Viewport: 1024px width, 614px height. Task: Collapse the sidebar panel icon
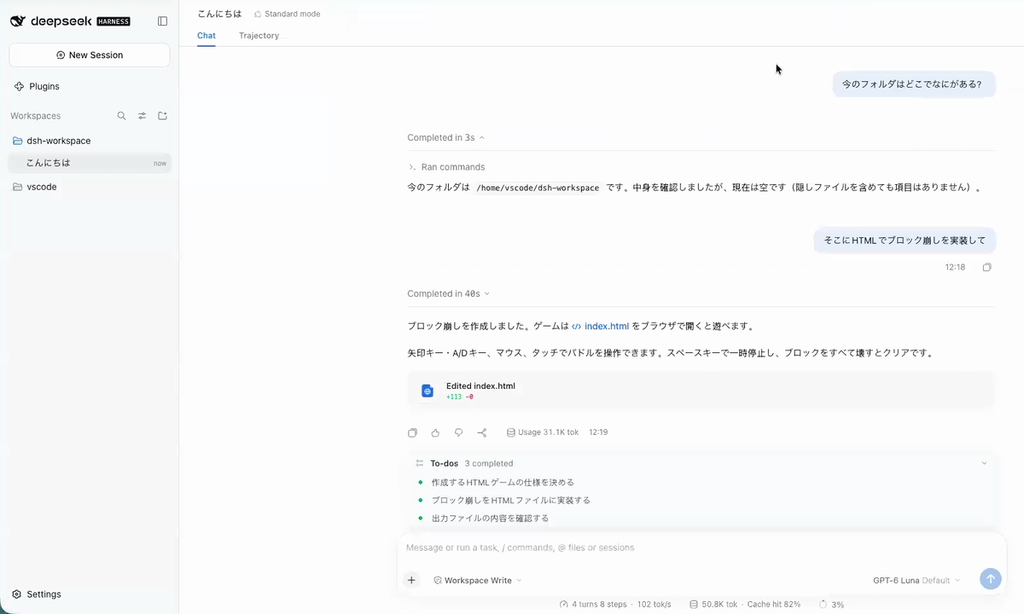[x=163, y=21]
